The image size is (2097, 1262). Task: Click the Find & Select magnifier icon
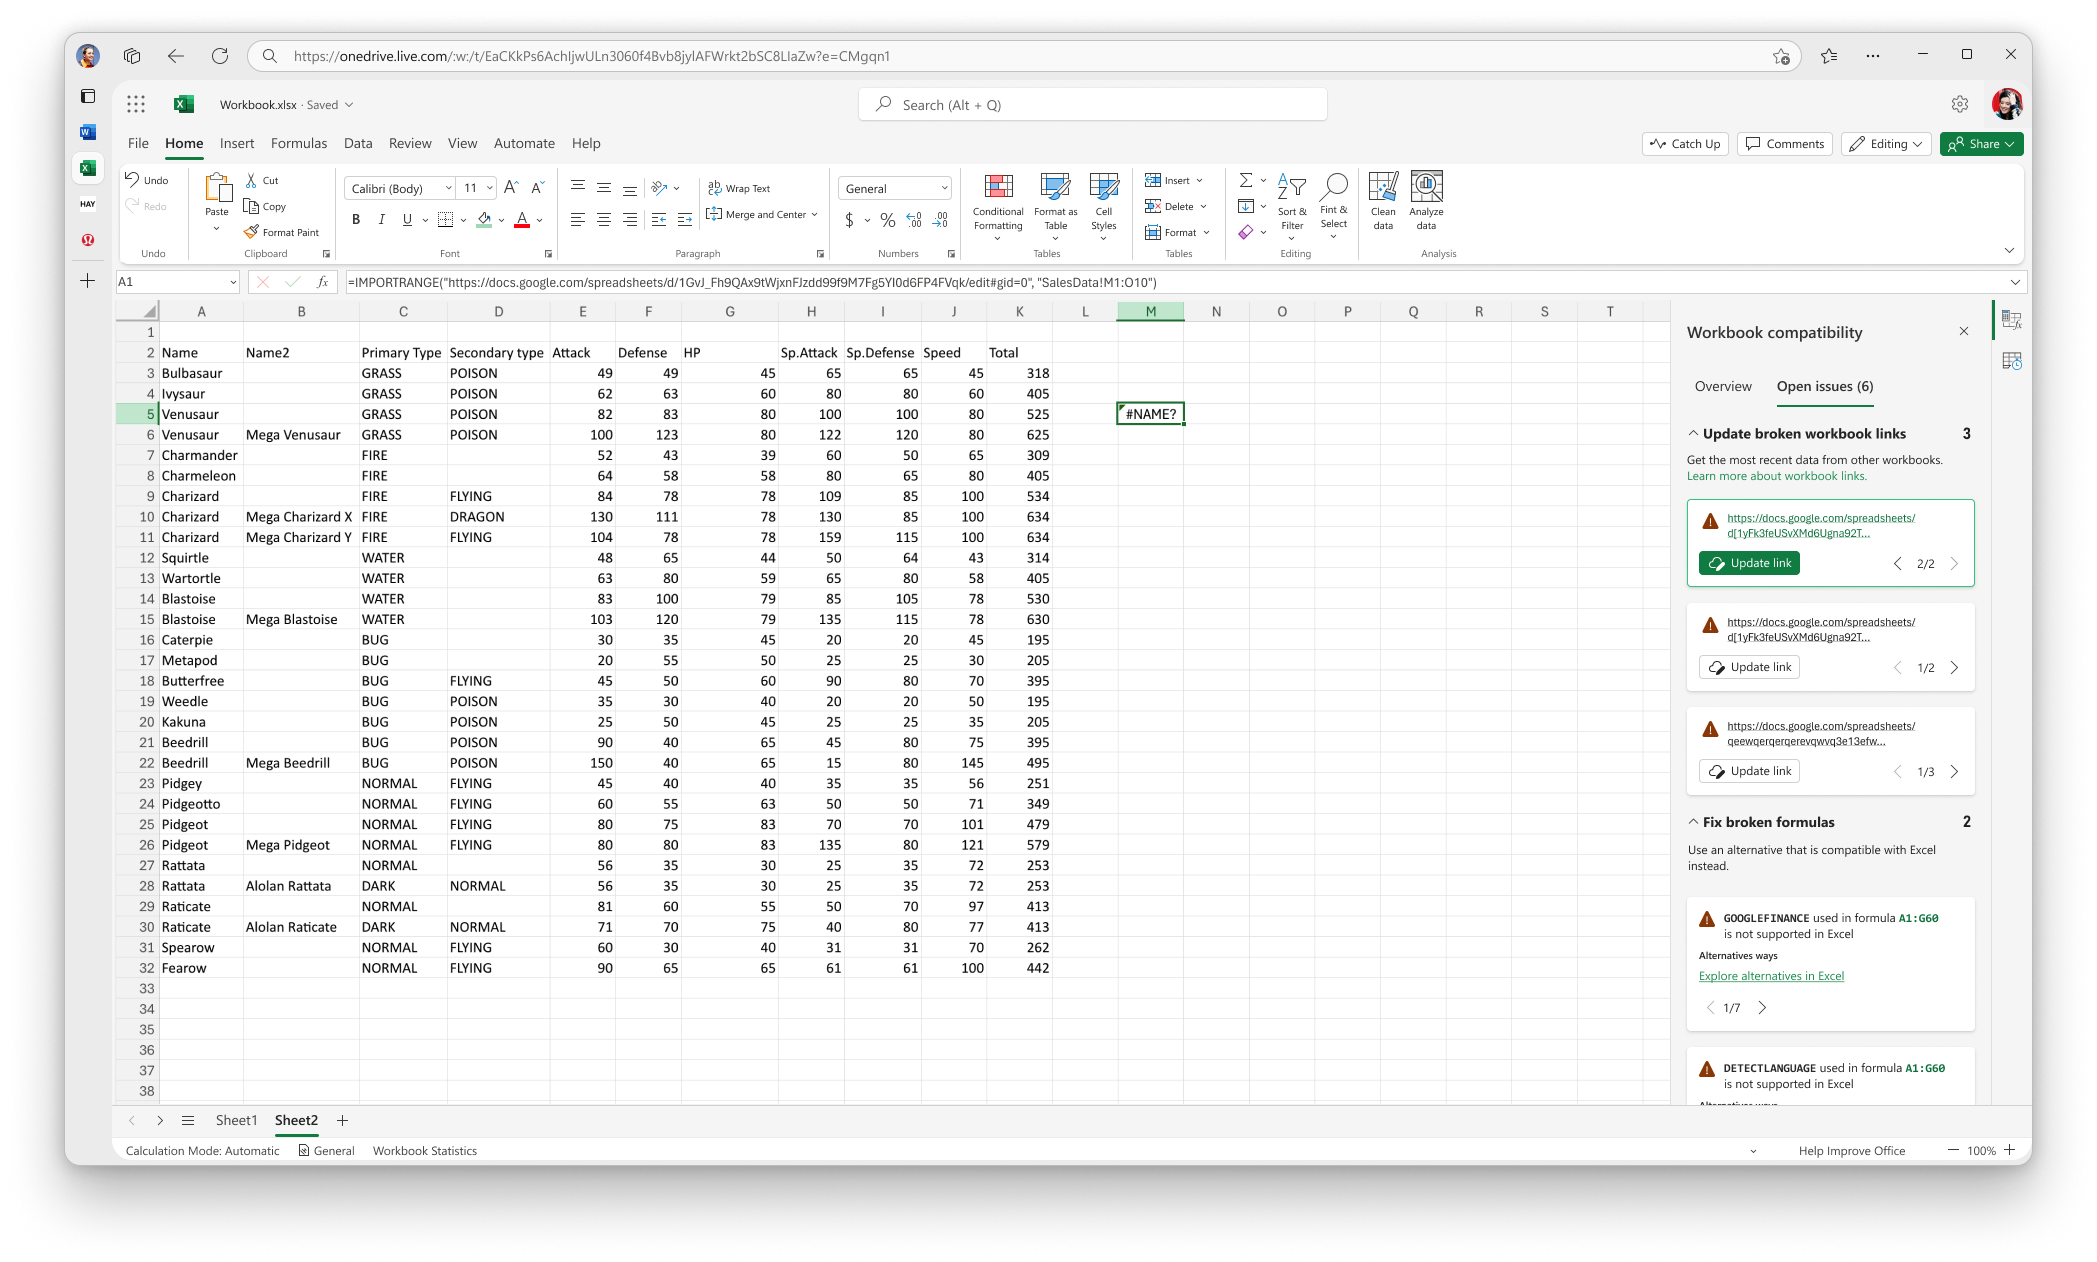[x=1334, y=186]
